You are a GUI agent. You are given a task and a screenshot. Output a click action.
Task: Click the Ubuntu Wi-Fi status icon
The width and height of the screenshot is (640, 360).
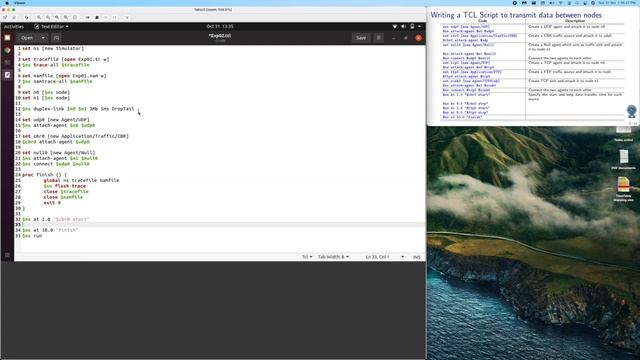(395, 27)
